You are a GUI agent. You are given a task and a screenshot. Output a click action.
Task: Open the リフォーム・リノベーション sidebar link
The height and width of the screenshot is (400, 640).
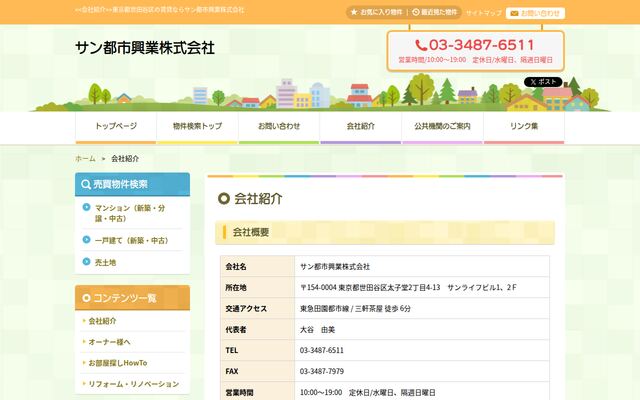(x=133, y=384)
